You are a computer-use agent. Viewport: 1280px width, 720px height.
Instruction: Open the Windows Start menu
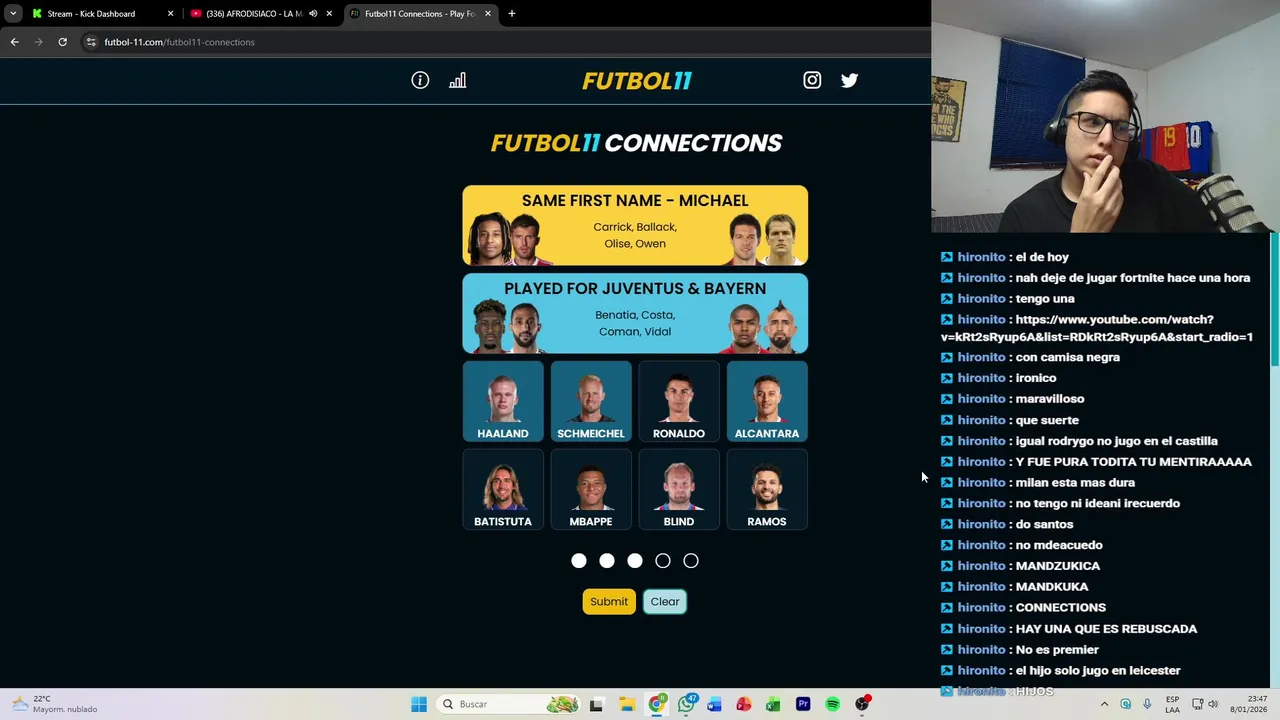click(419, 704)
